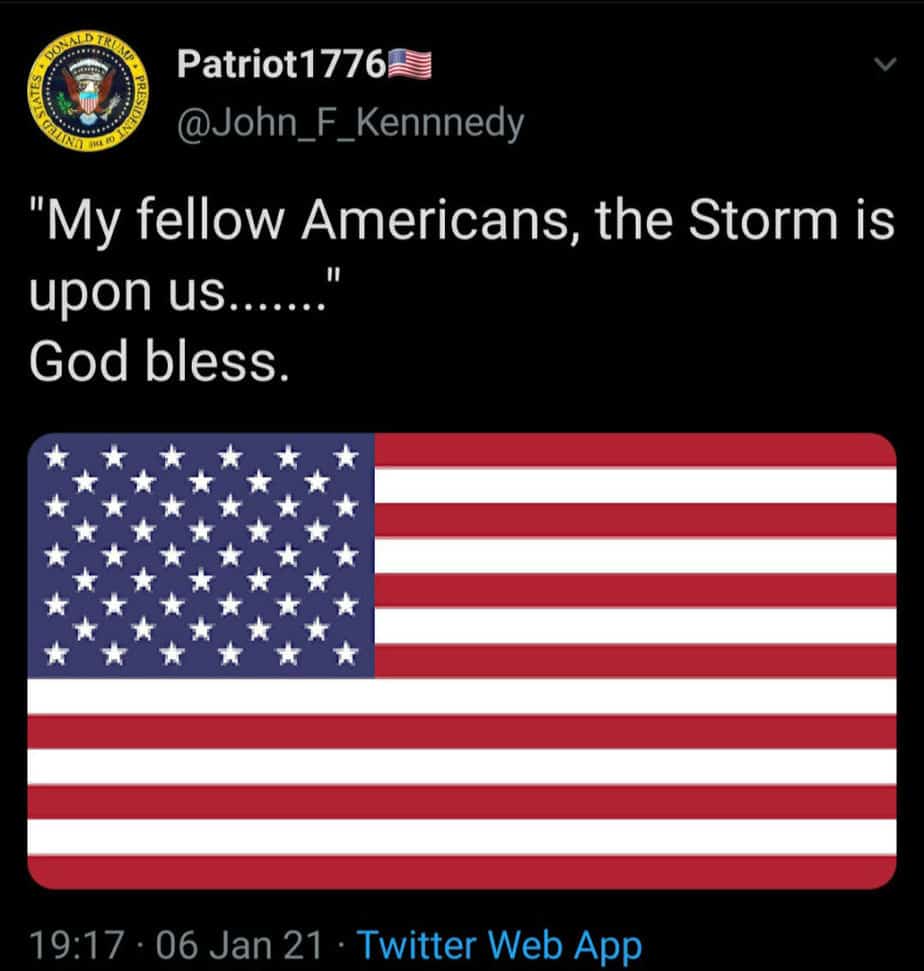Click the blue star field of the flag

201,555
